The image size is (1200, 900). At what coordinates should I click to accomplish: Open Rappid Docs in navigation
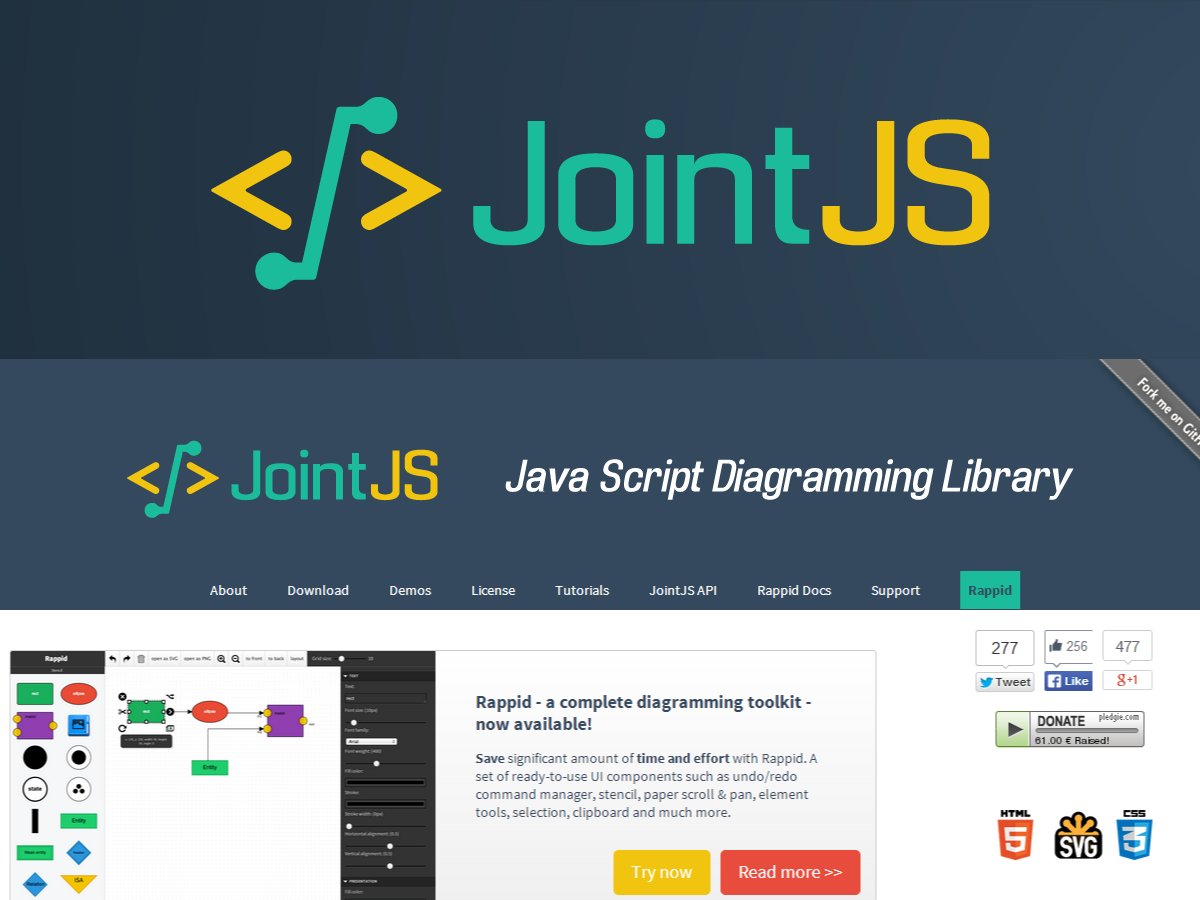tap(794, 590)
